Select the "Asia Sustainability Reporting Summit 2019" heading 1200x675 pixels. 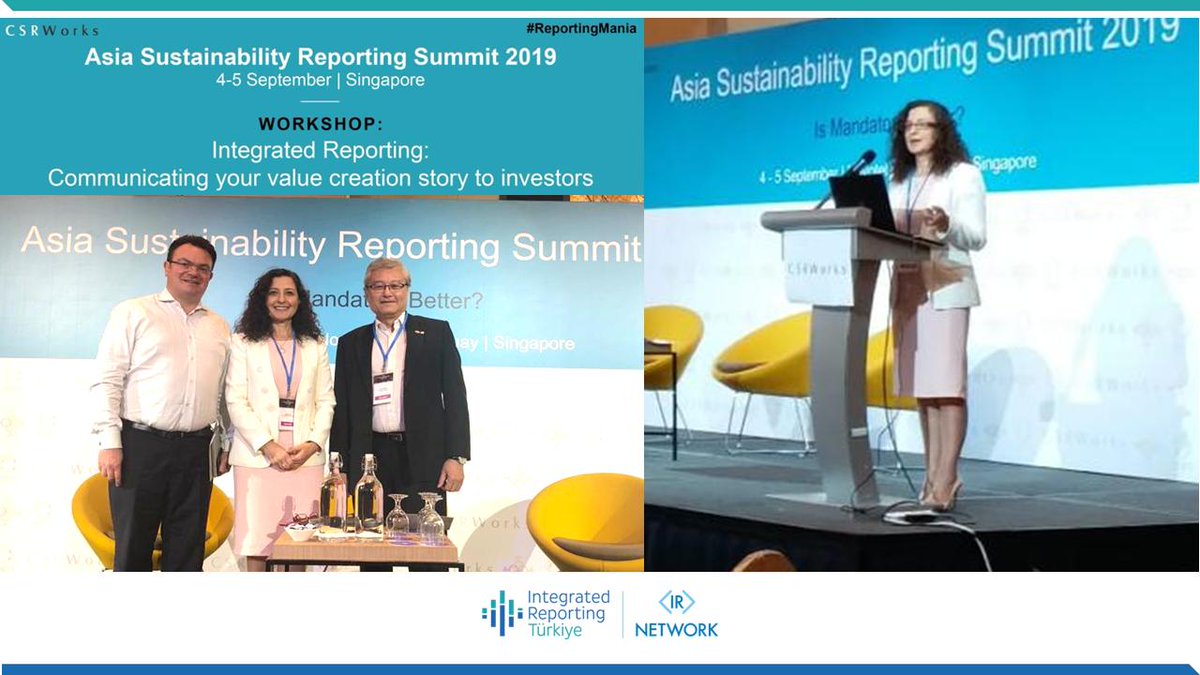321,57
